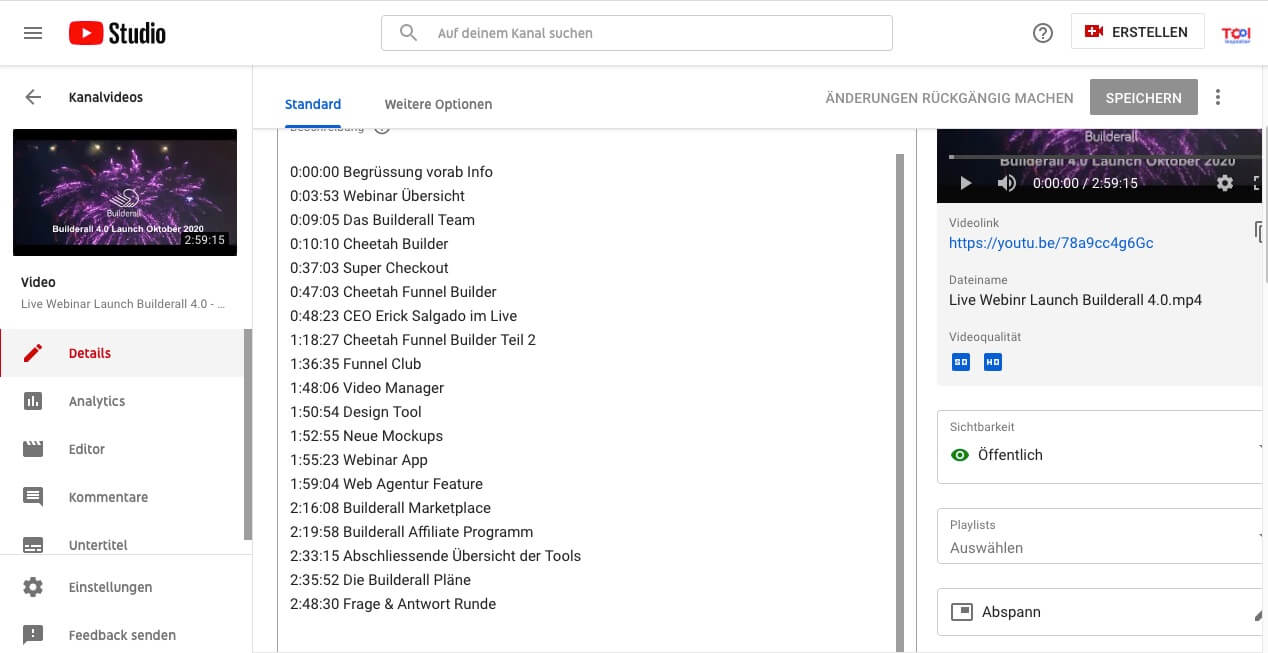This screenshot has height=653, width=1268.
Task: Open the video player settings gear
Action: tap(1225, 183)
